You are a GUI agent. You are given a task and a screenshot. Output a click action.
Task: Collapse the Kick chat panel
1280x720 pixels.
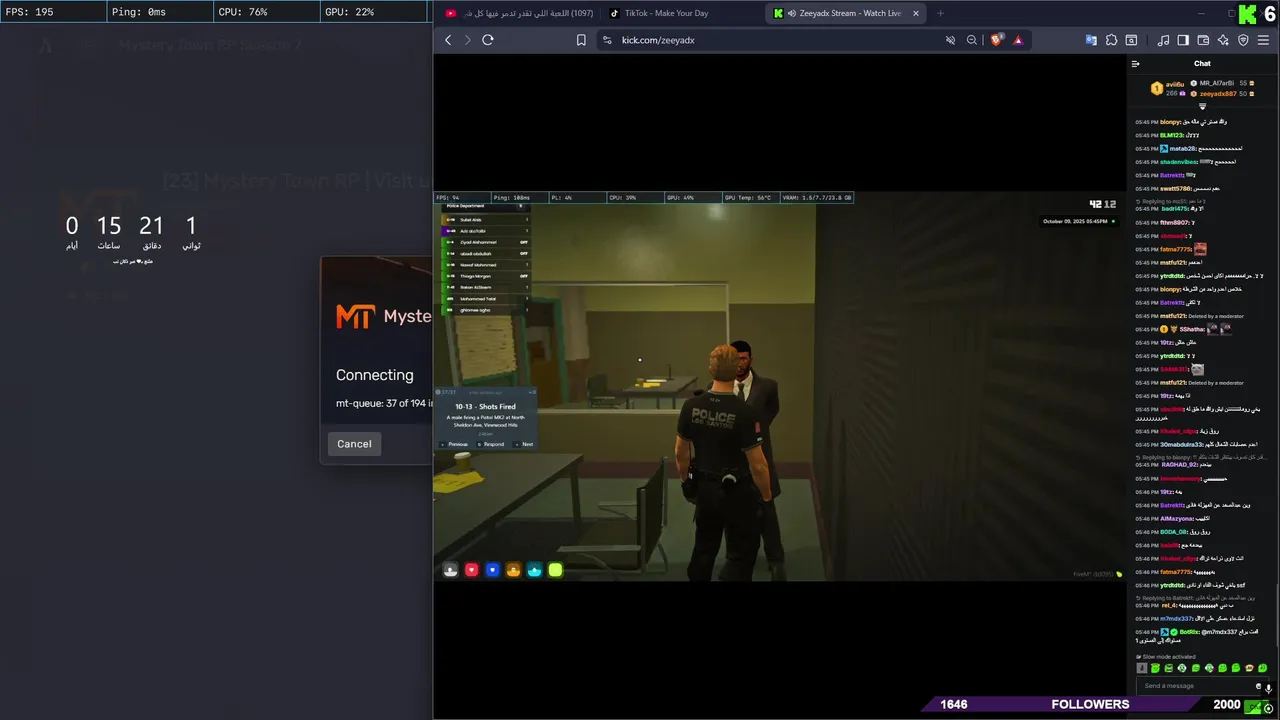[1136, 63]
